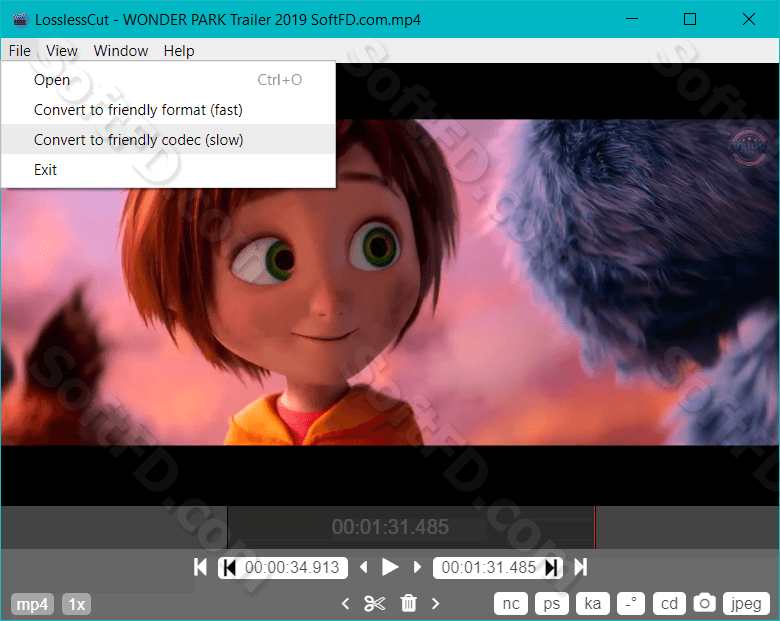Minimize the LosslessCut window
This screenshot has height=621, width=780.
point(632,19)
